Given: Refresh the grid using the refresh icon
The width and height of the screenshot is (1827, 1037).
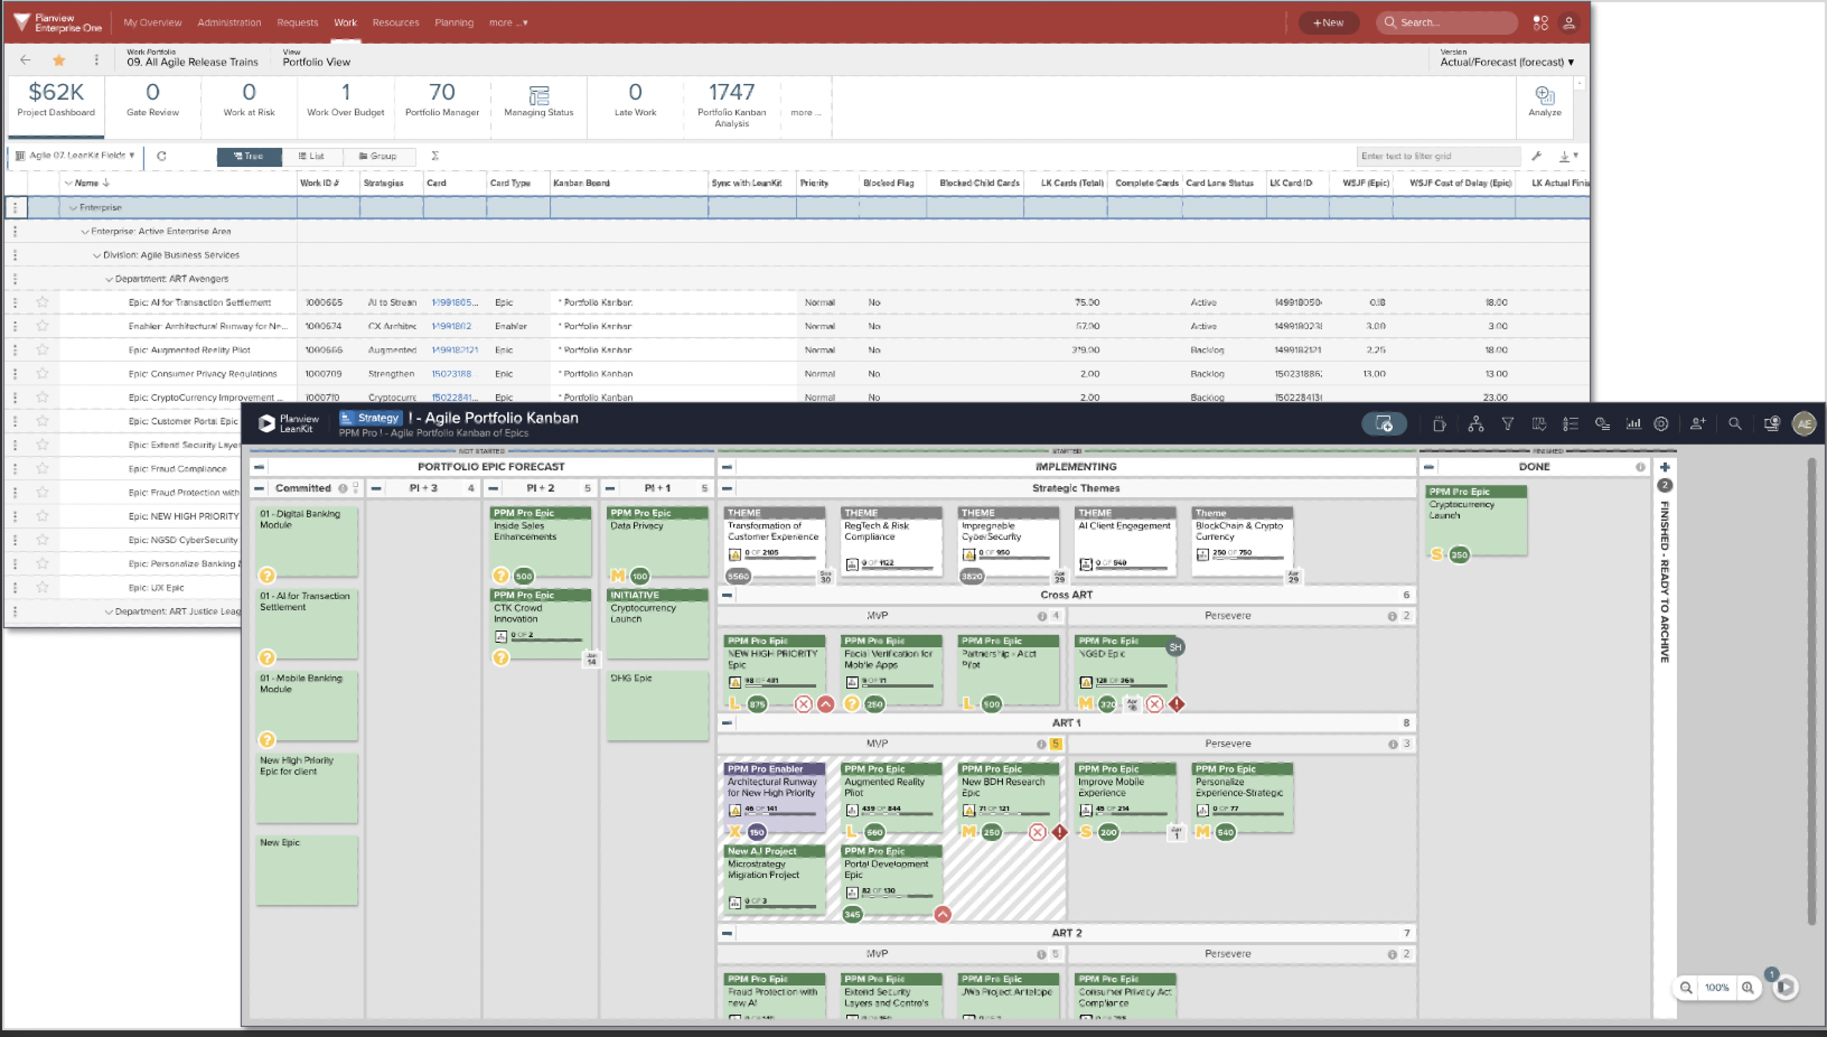Looking at the screenshot, I should tap(162, 156).
